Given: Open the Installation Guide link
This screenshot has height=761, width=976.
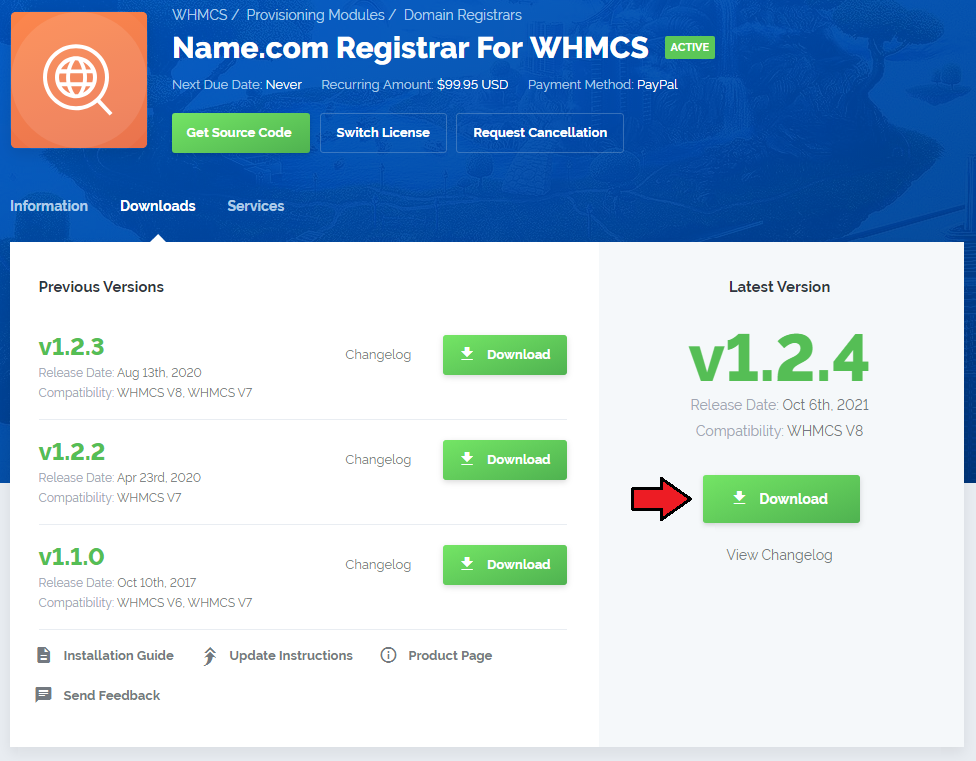Looking at the screenshot, I should pyautogui.click(x=118, y=655).
